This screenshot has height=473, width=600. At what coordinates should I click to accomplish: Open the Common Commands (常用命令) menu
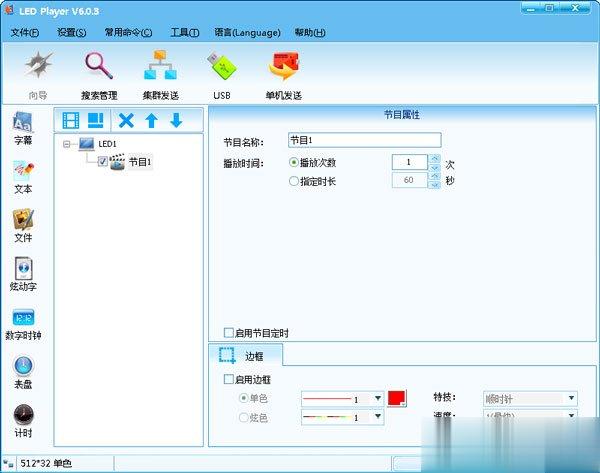128,33
